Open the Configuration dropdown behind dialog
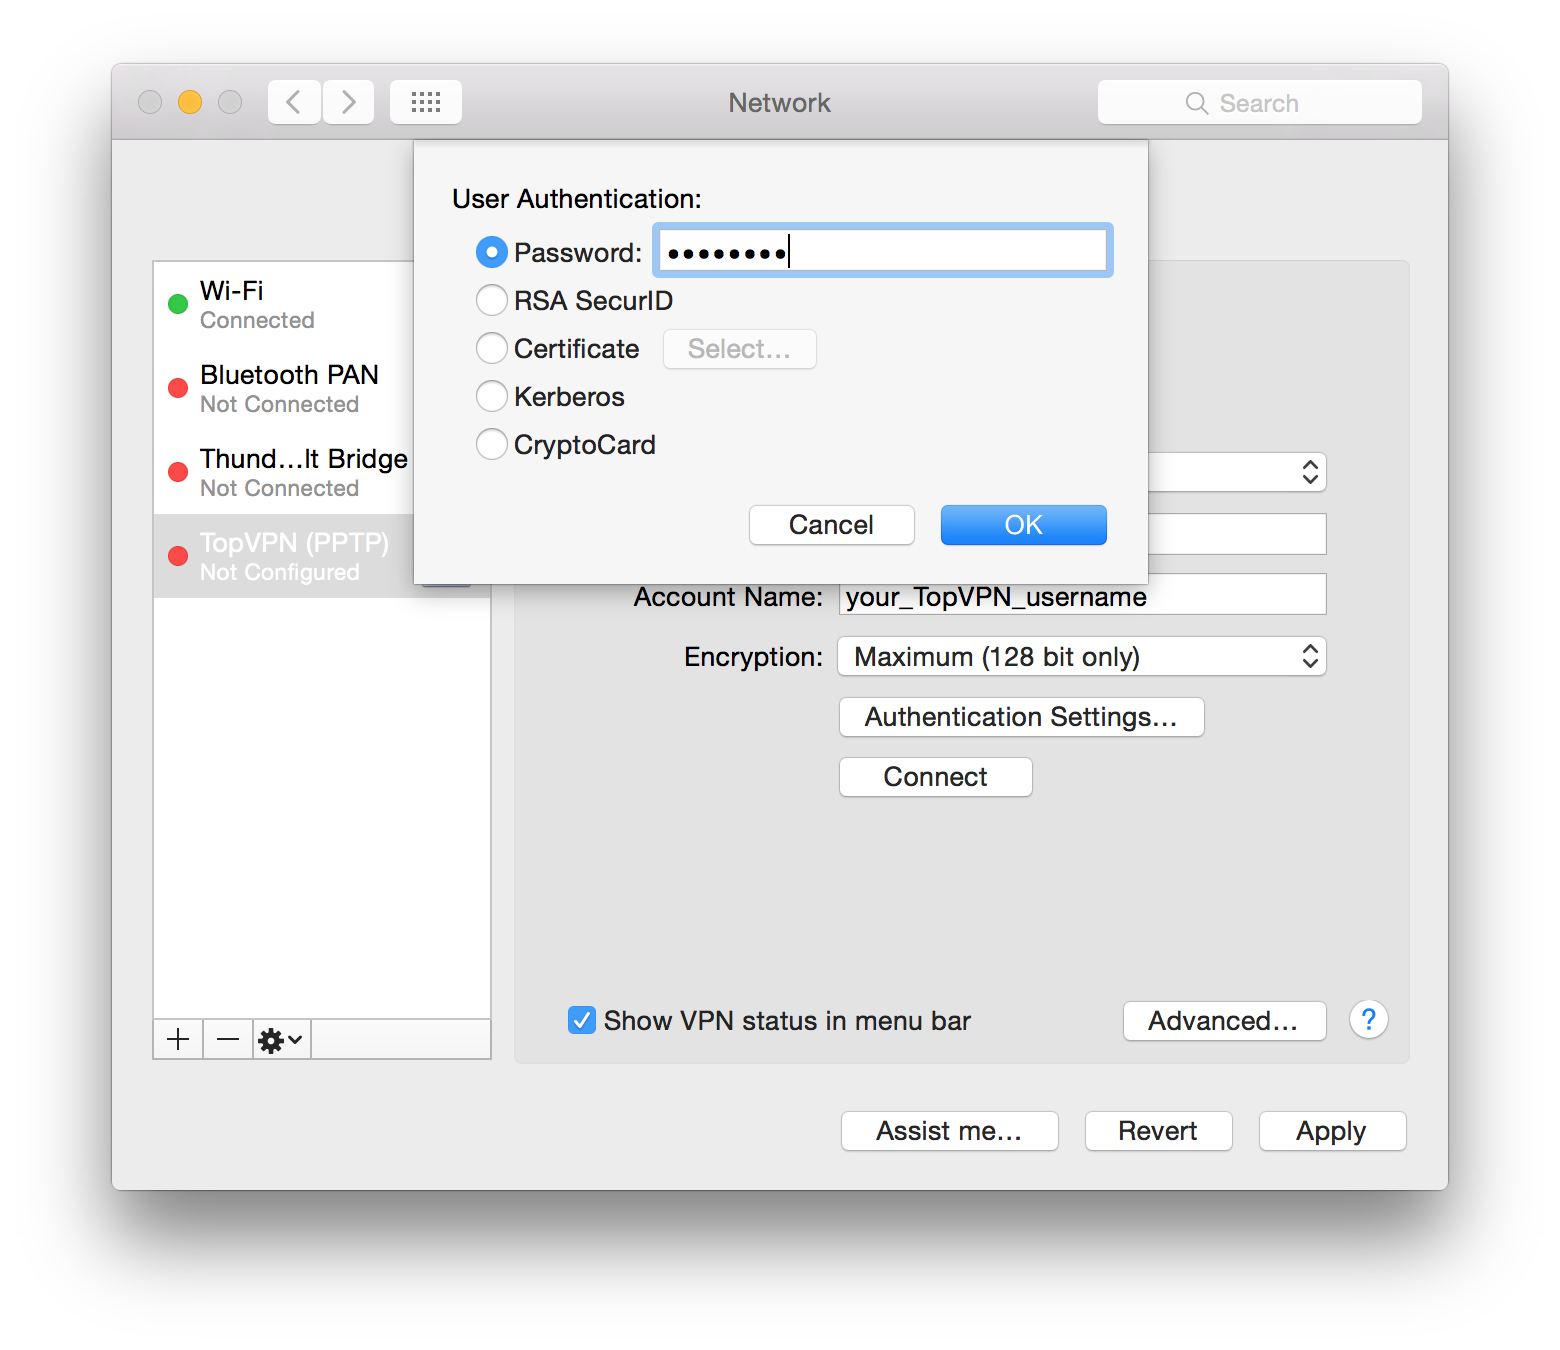 [1237, 472]
